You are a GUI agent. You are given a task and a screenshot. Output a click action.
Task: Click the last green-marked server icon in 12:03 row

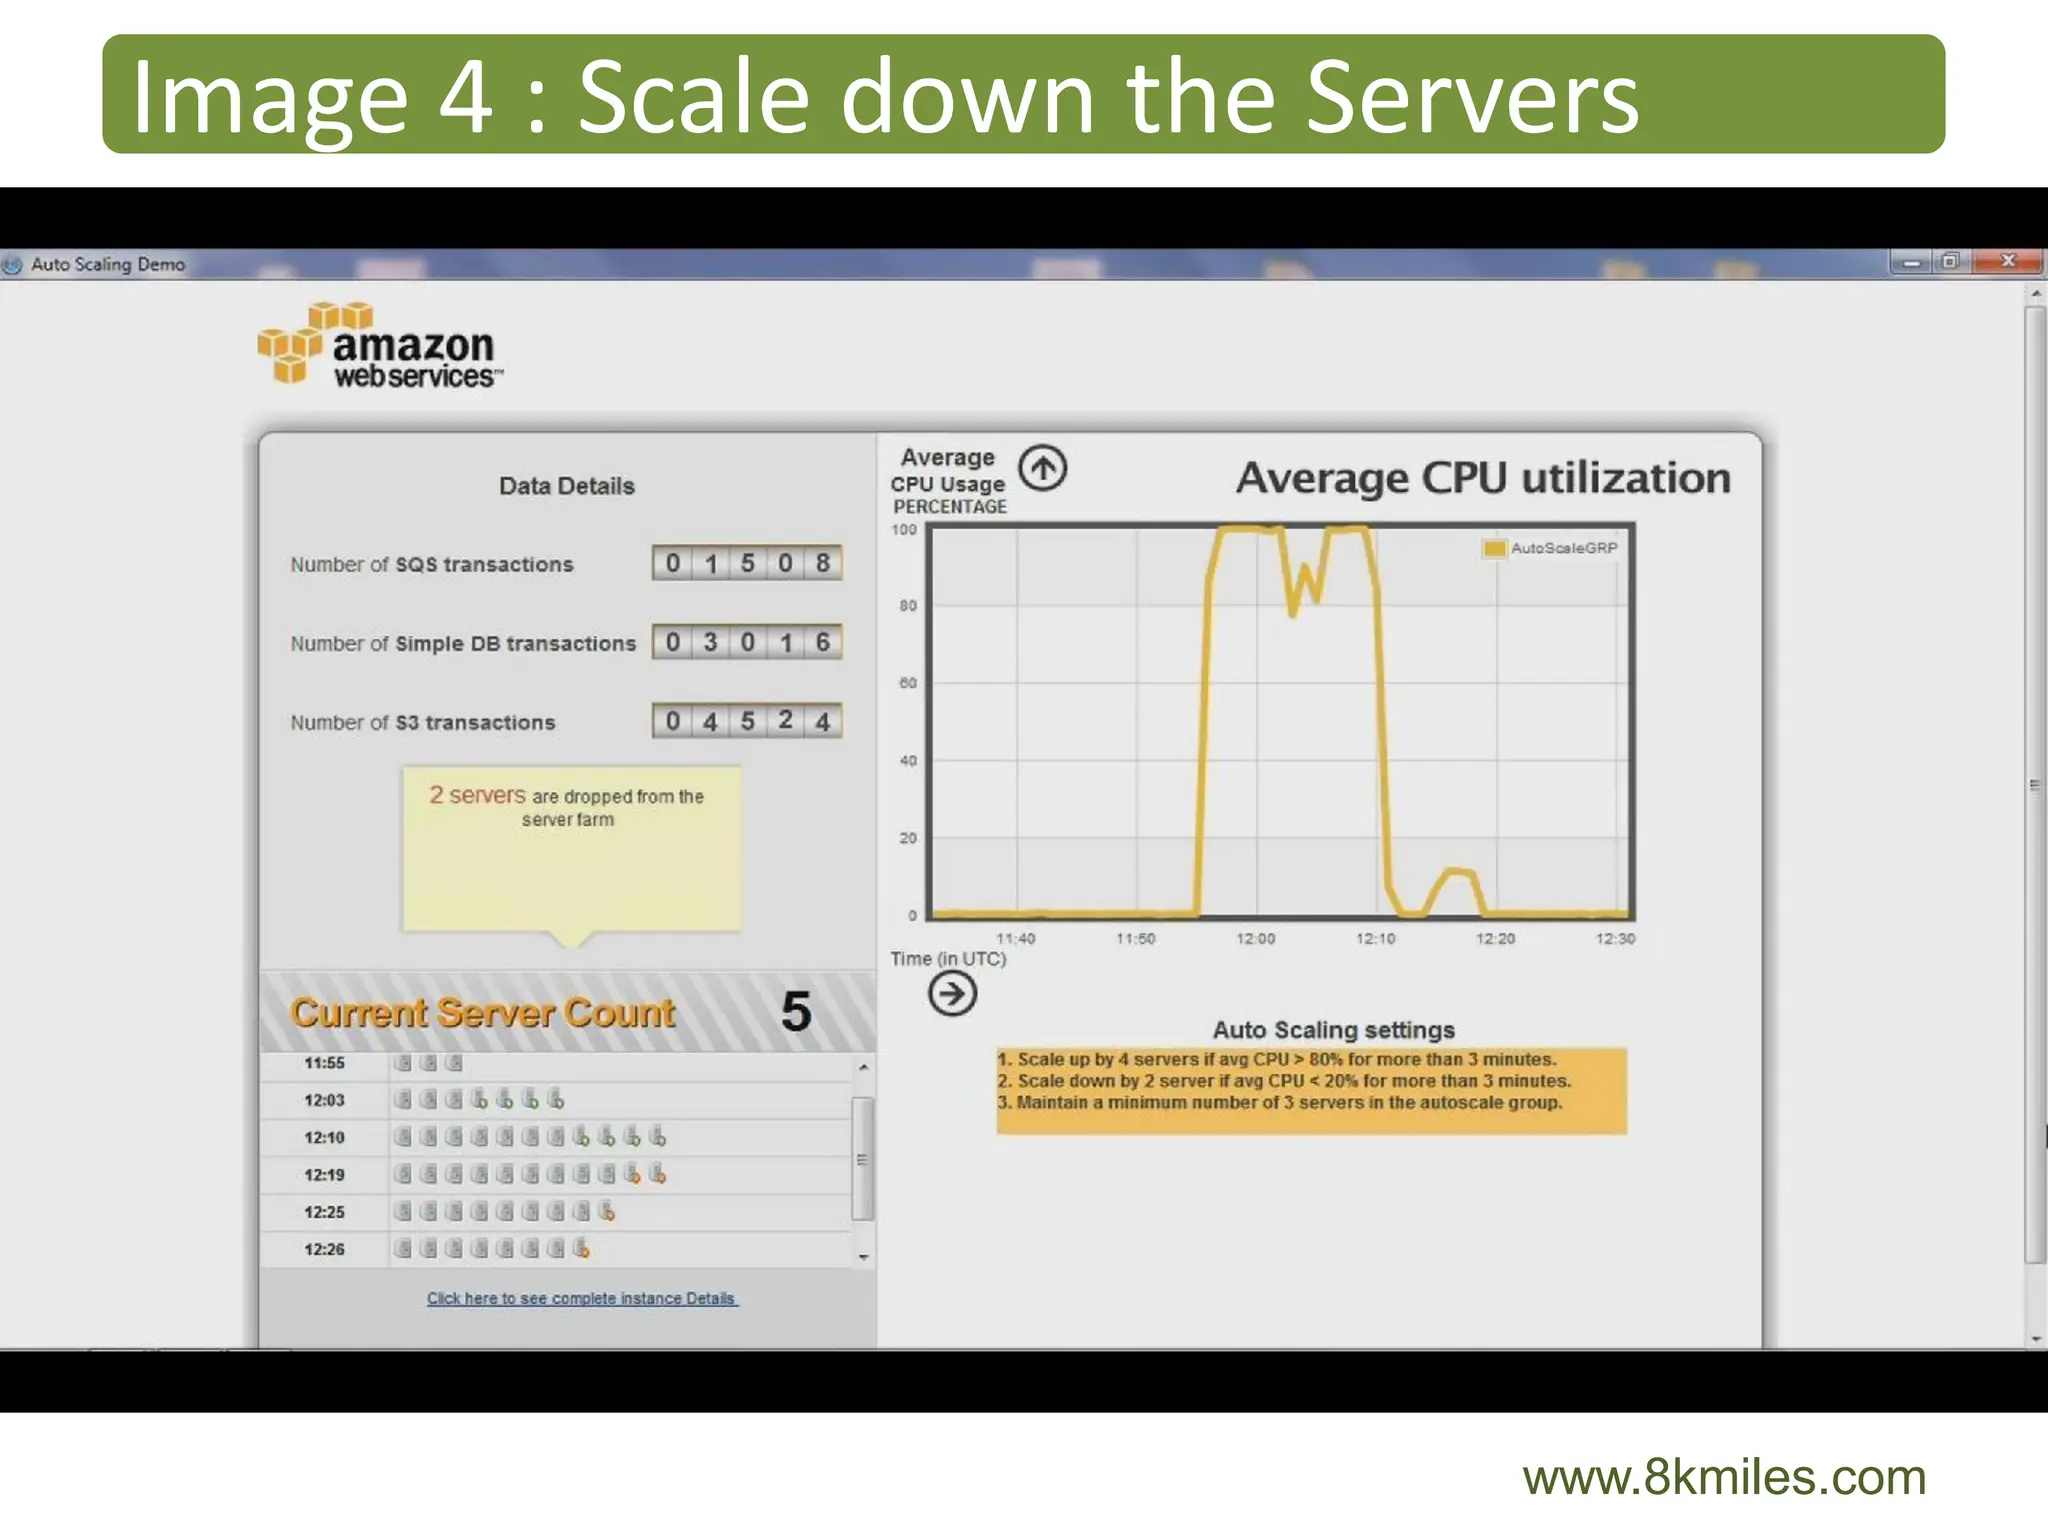pos(556,1100)
